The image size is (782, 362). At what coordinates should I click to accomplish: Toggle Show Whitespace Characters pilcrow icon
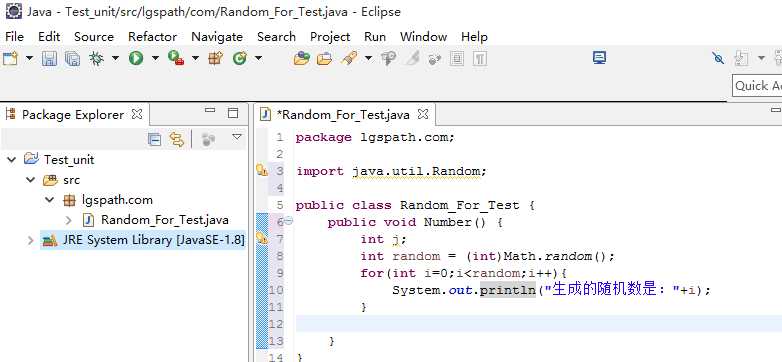coord(479,58)
